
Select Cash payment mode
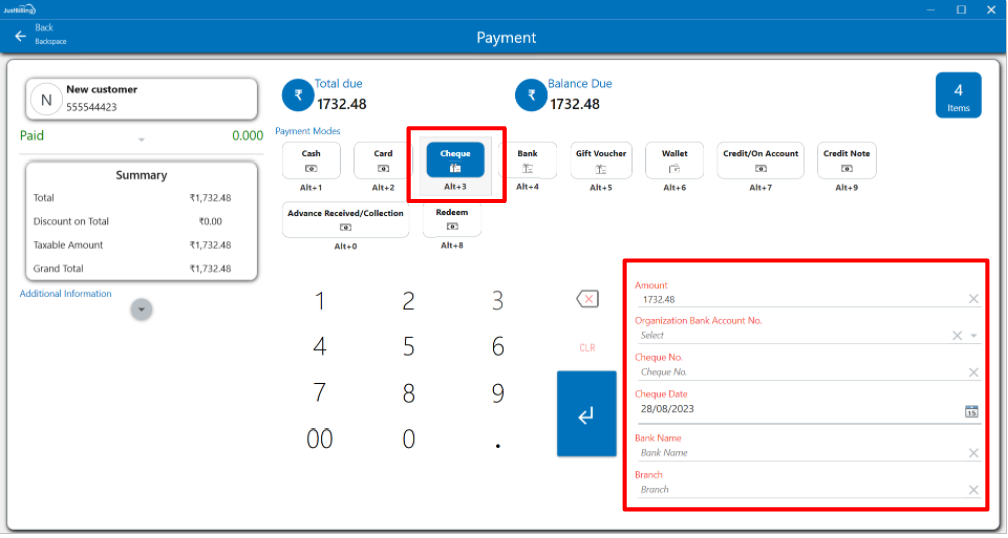coord(311,160)
